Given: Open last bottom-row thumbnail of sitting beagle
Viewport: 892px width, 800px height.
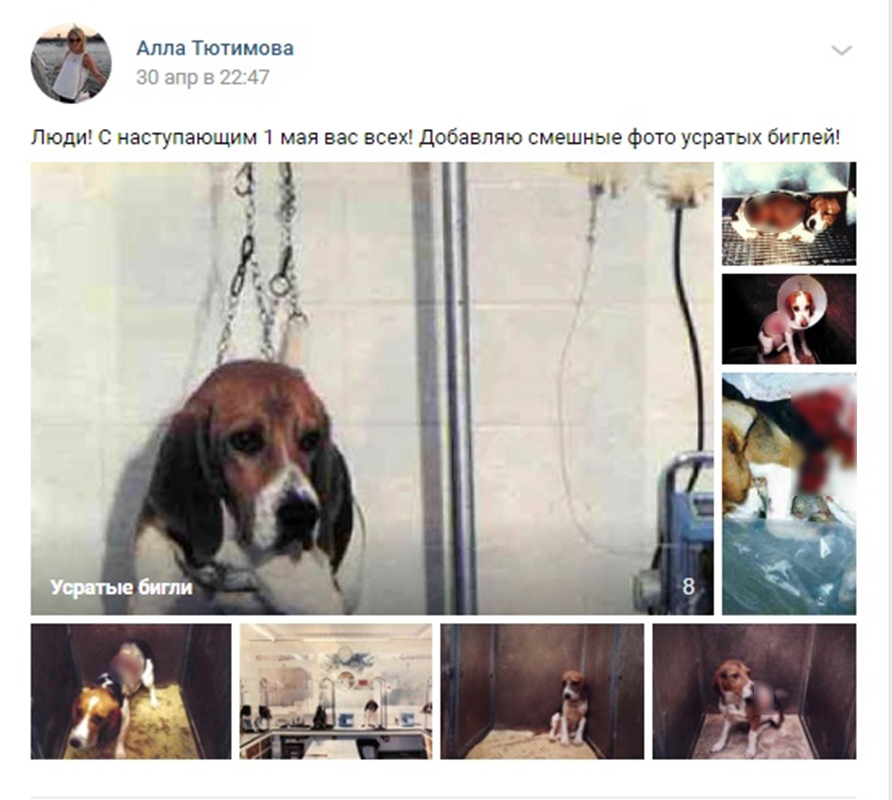Looking at the screenshot, I should pyautogui.click(x=754, y=691).
